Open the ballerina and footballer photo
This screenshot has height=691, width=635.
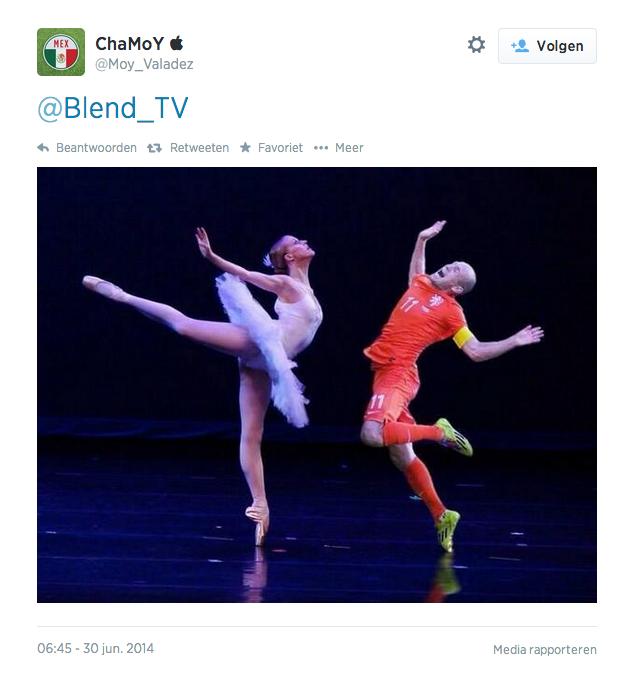coord(317,385)
